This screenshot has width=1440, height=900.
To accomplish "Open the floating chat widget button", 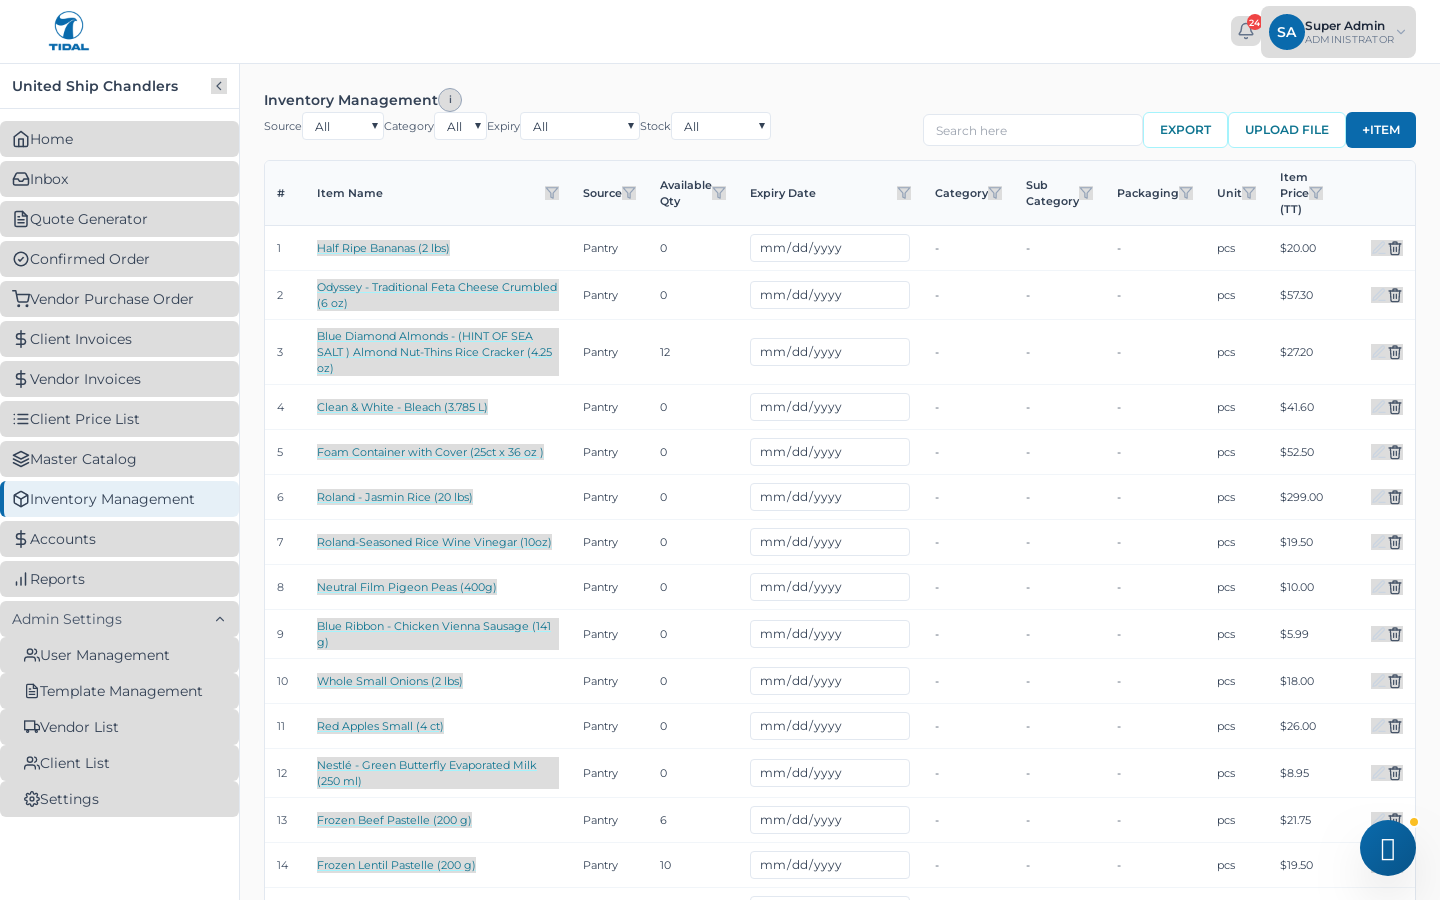I will click(x=1388, y=848).
